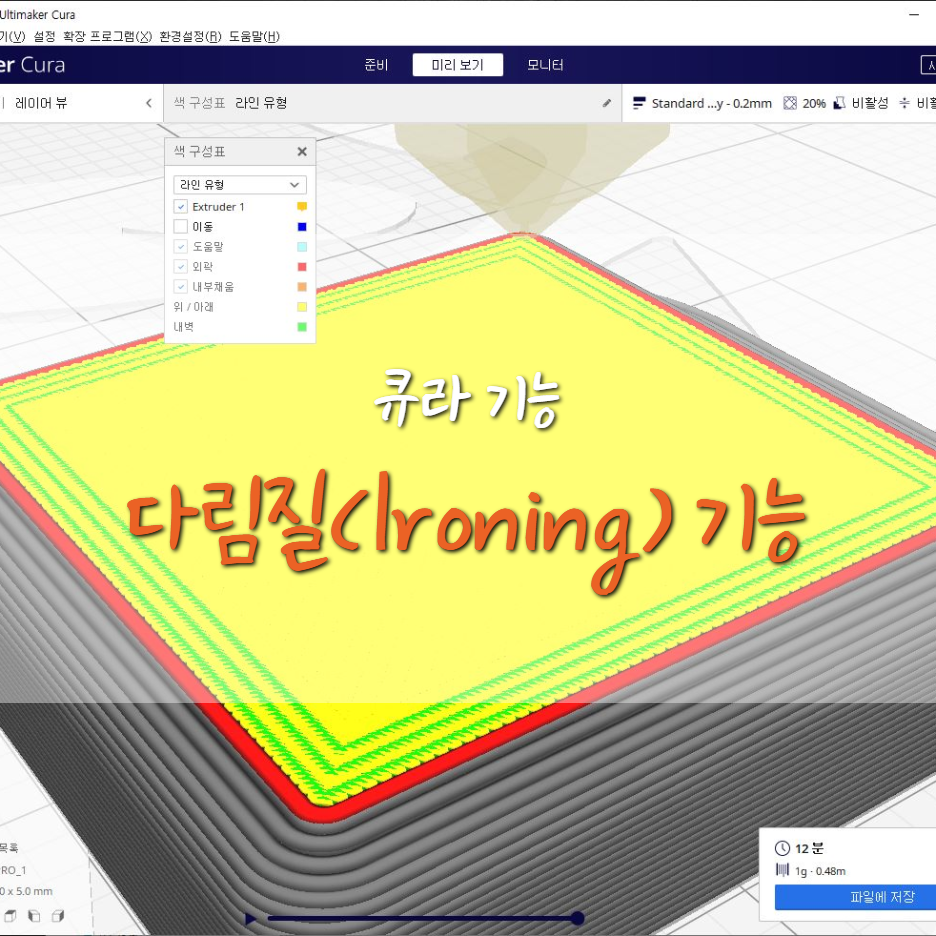Click the clock print time icon
This screenshot has width=936, height=936.
click(782, 848)
